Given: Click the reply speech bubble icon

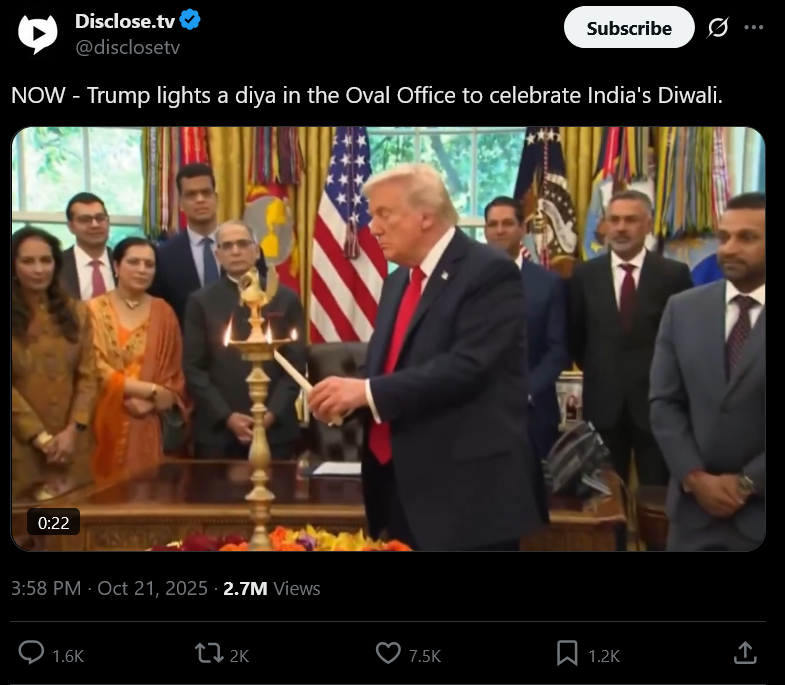Looking at the screenshot, I should click(31, 653).
